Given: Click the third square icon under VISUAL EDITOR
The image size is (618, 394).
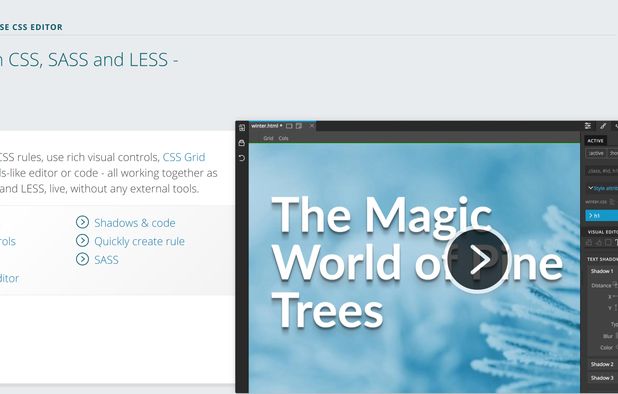Looking at the screenshot, I should [x=608, y=243].
